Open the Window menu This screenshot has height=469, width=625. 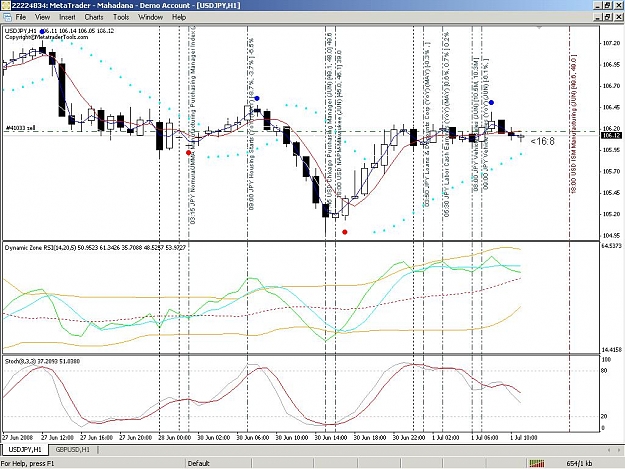pos(150,17)
